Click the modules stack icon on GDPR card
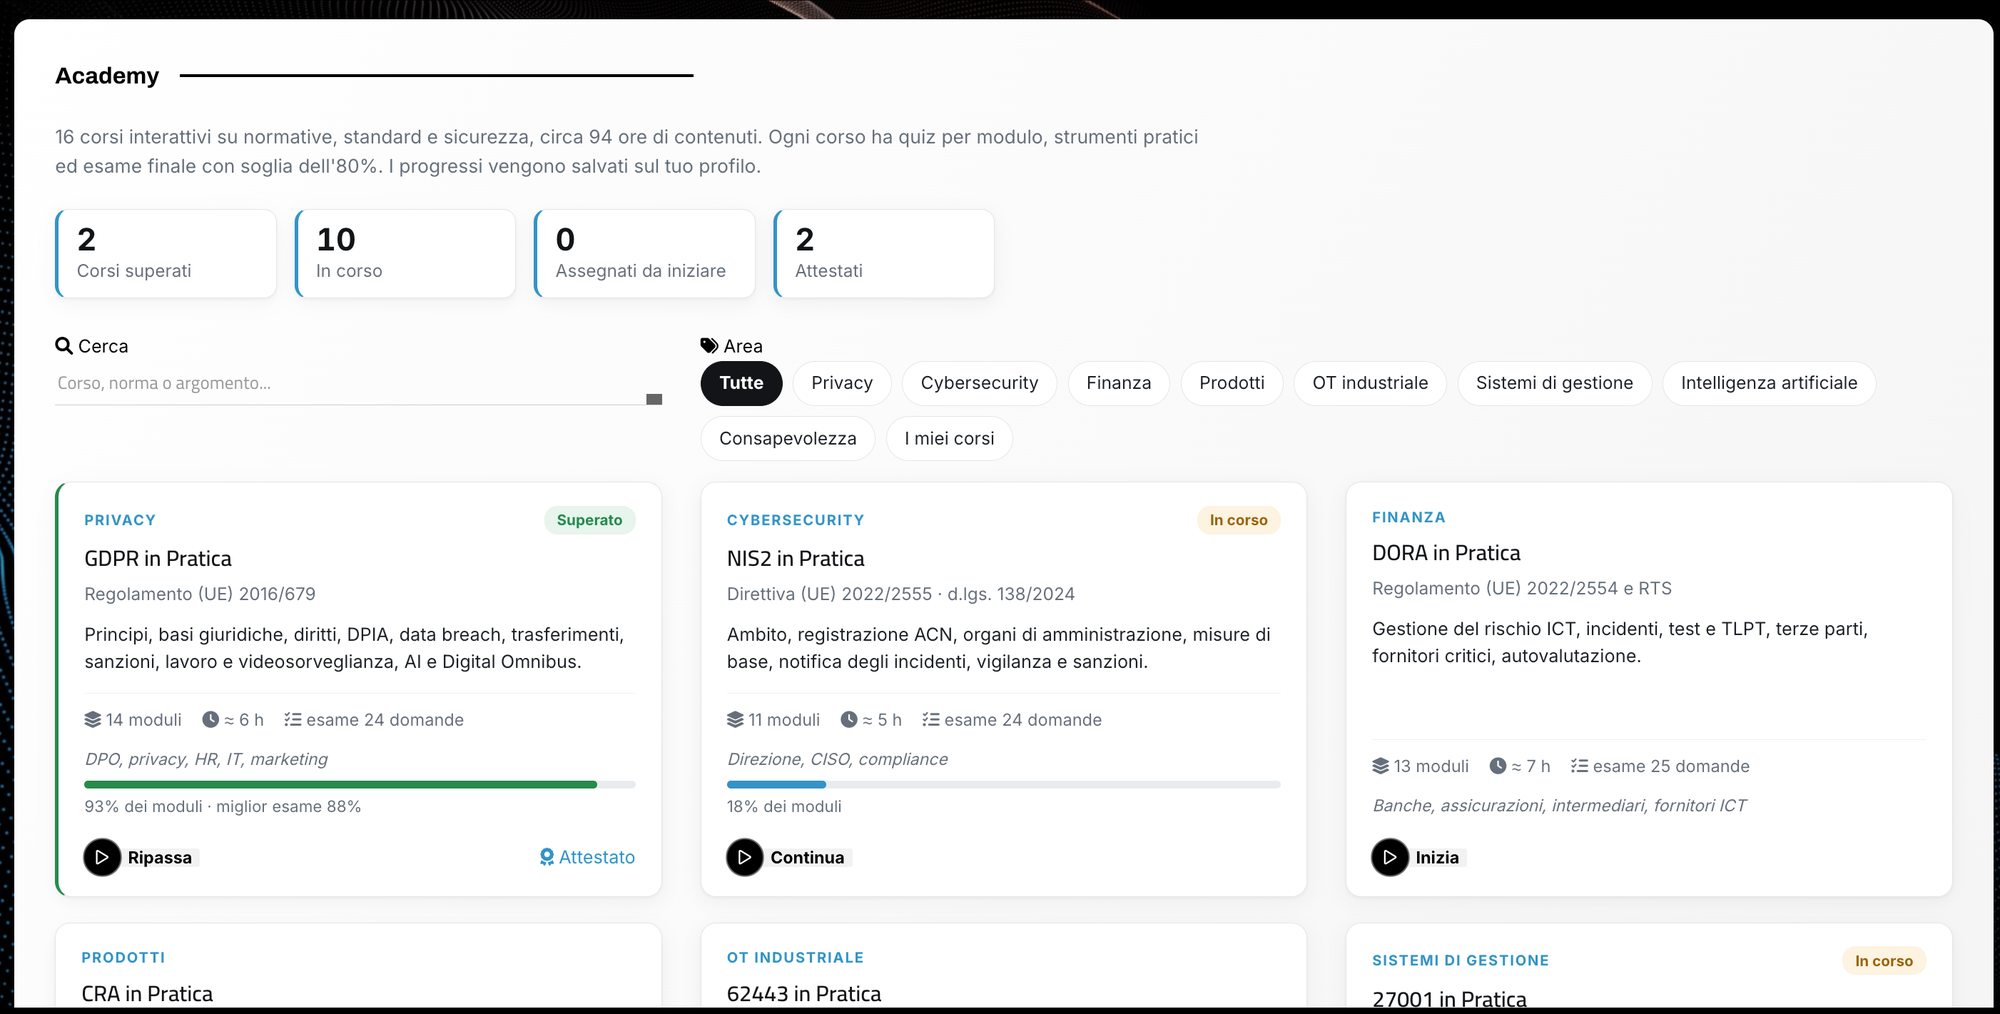 pyautogui.click(x=93, y=719)
